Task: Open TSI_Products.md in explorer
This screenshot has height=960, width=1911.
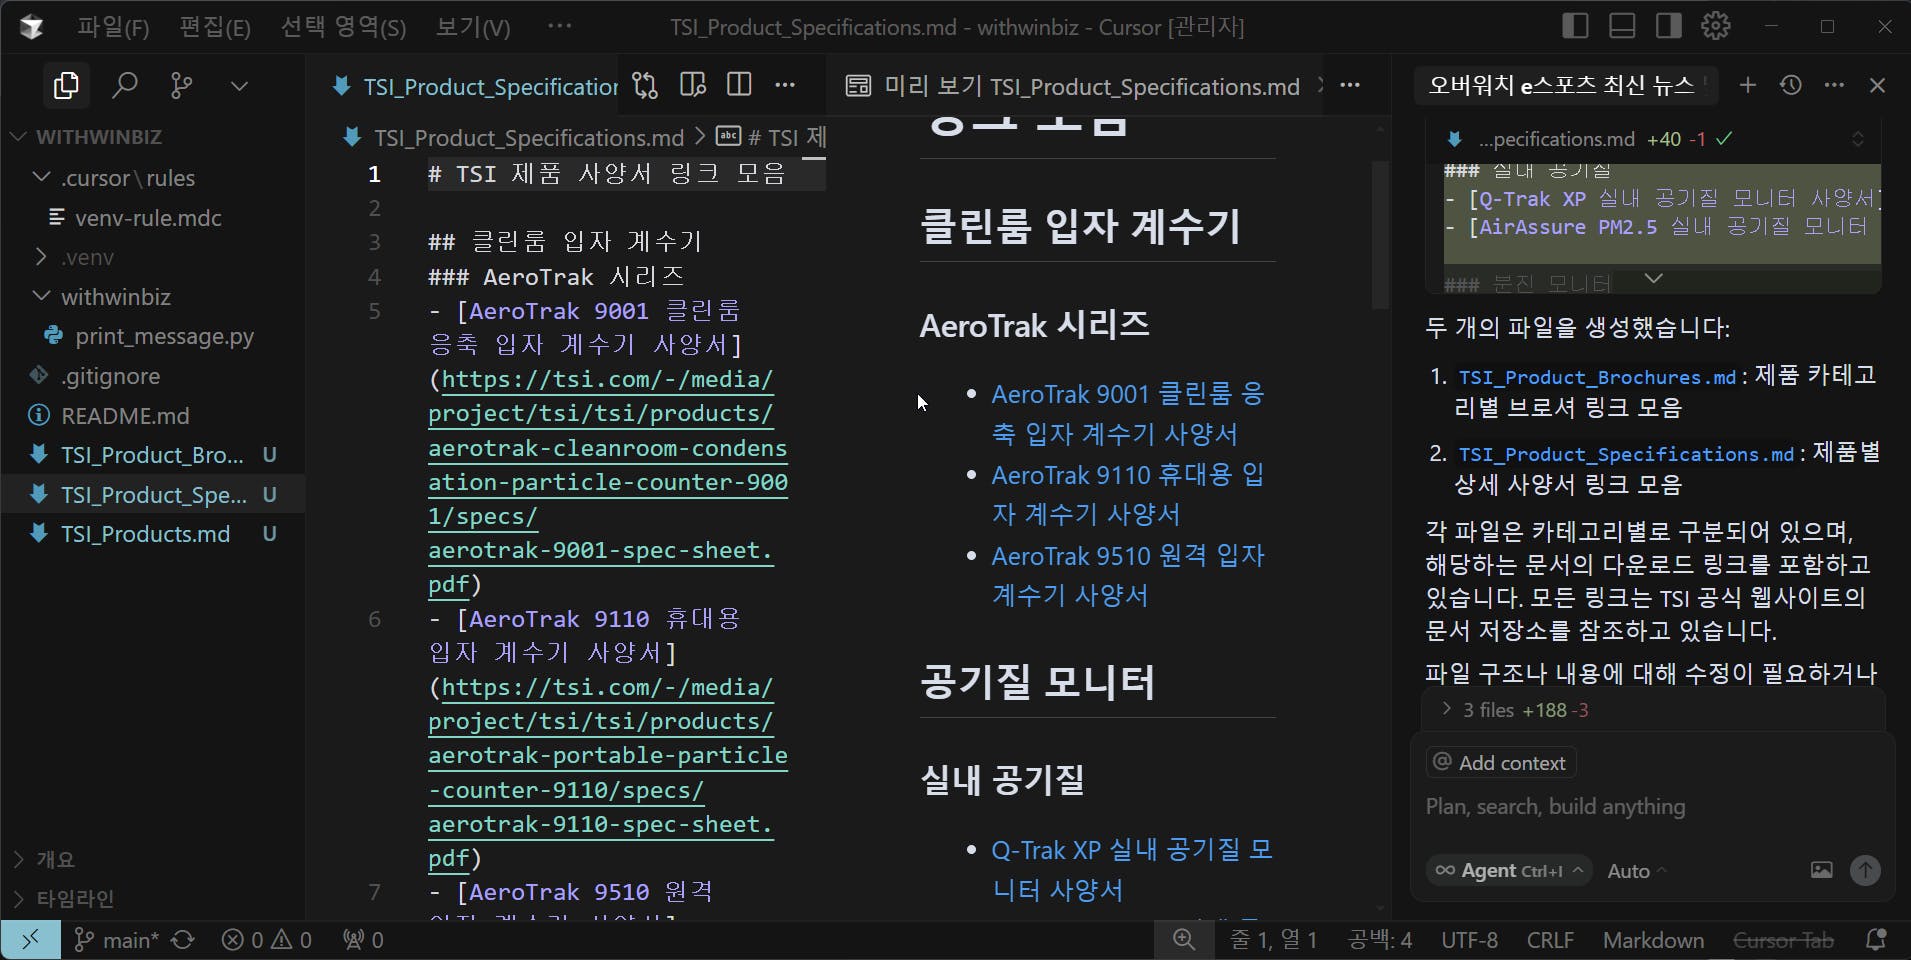Action: 145,534
